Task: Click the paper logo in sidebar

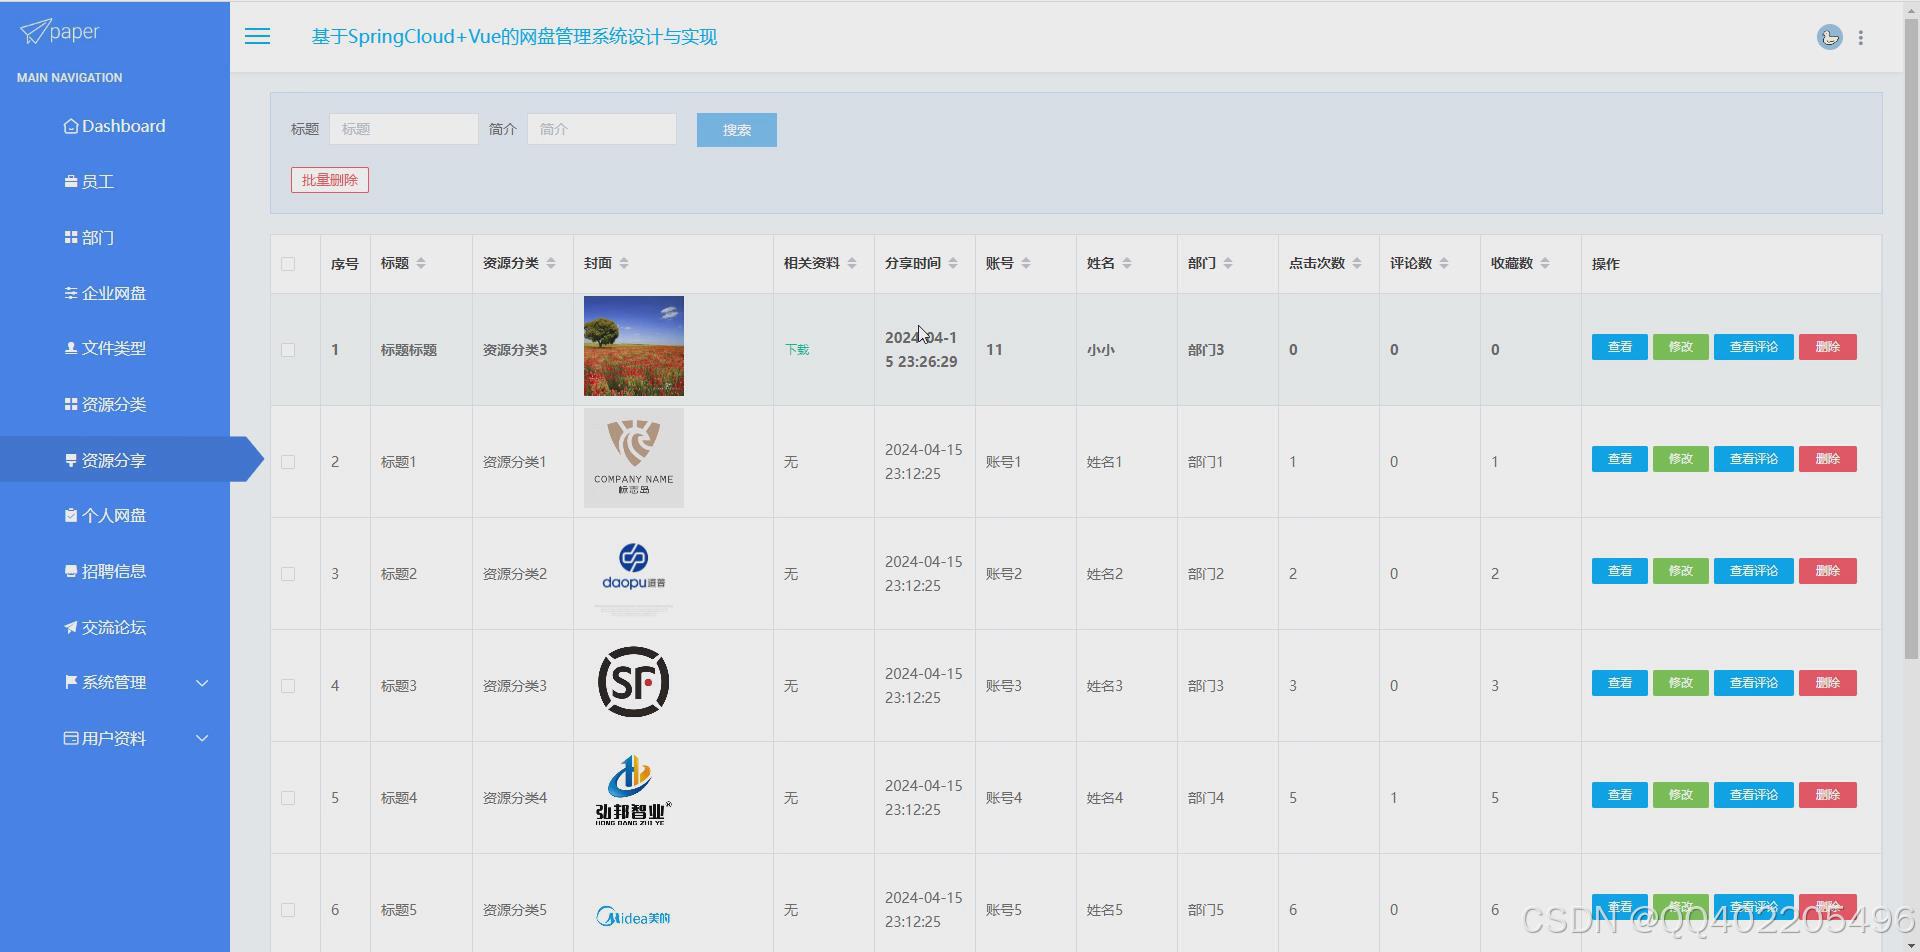Action: click(57, 31)
